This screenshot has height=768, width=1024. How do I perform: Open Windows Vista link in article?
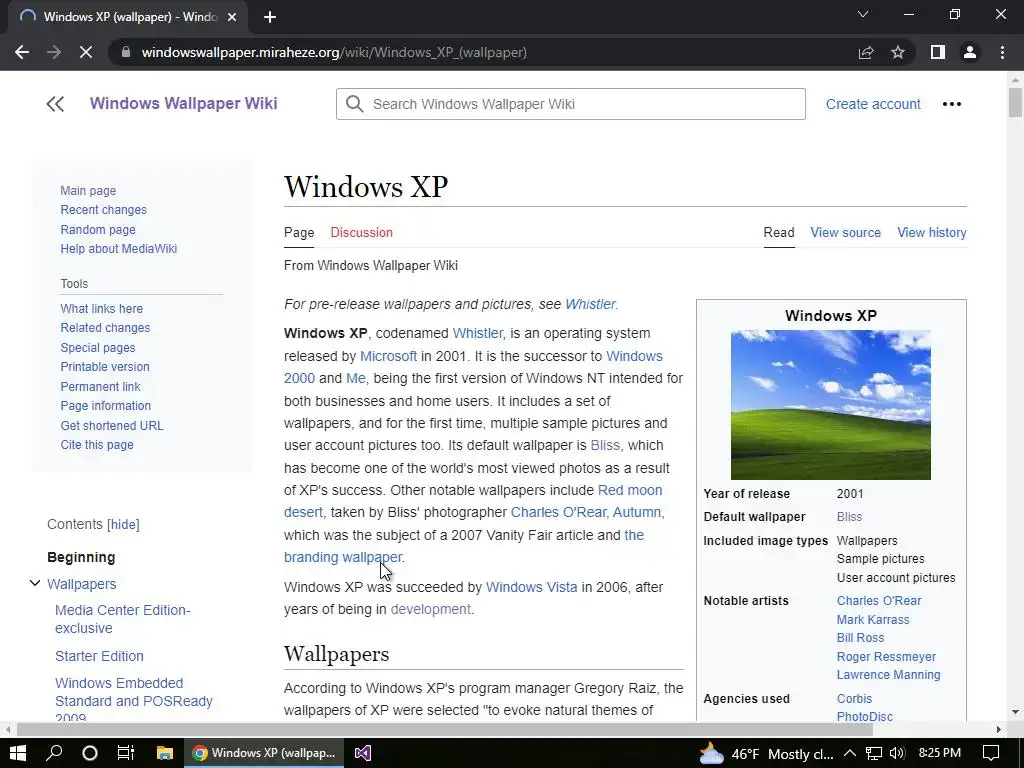tap(532, 587)
